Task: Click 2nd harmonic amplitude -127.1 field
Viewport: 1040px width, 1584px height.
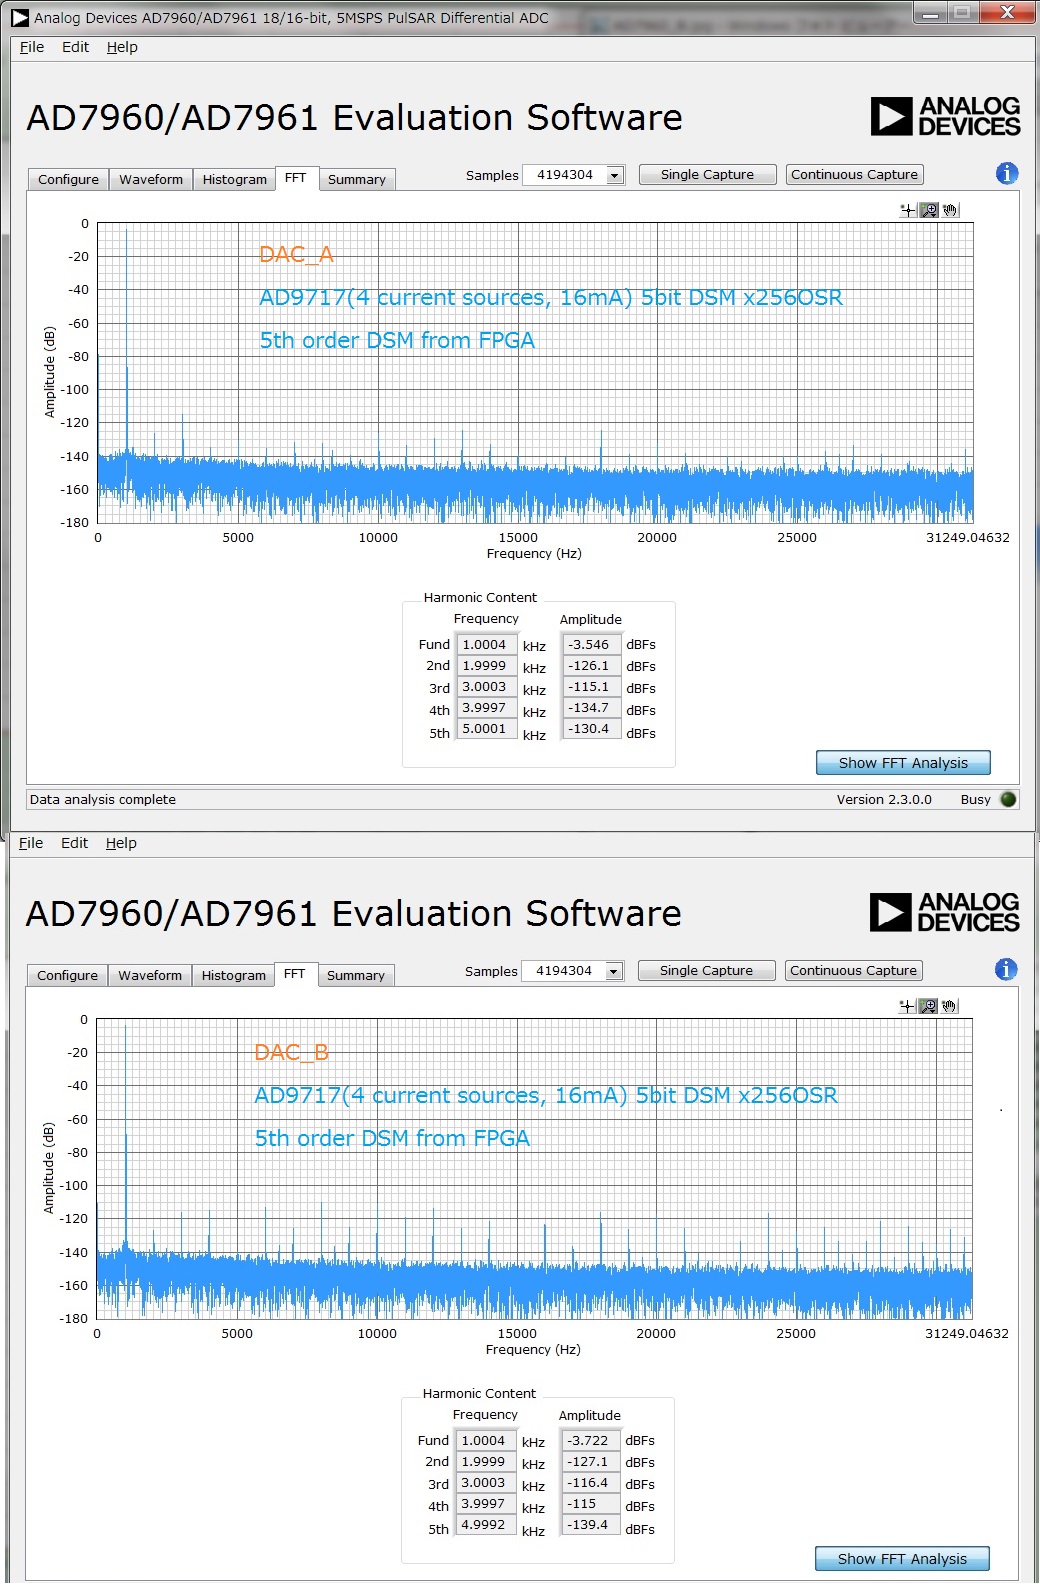Action: point(590,1461)
